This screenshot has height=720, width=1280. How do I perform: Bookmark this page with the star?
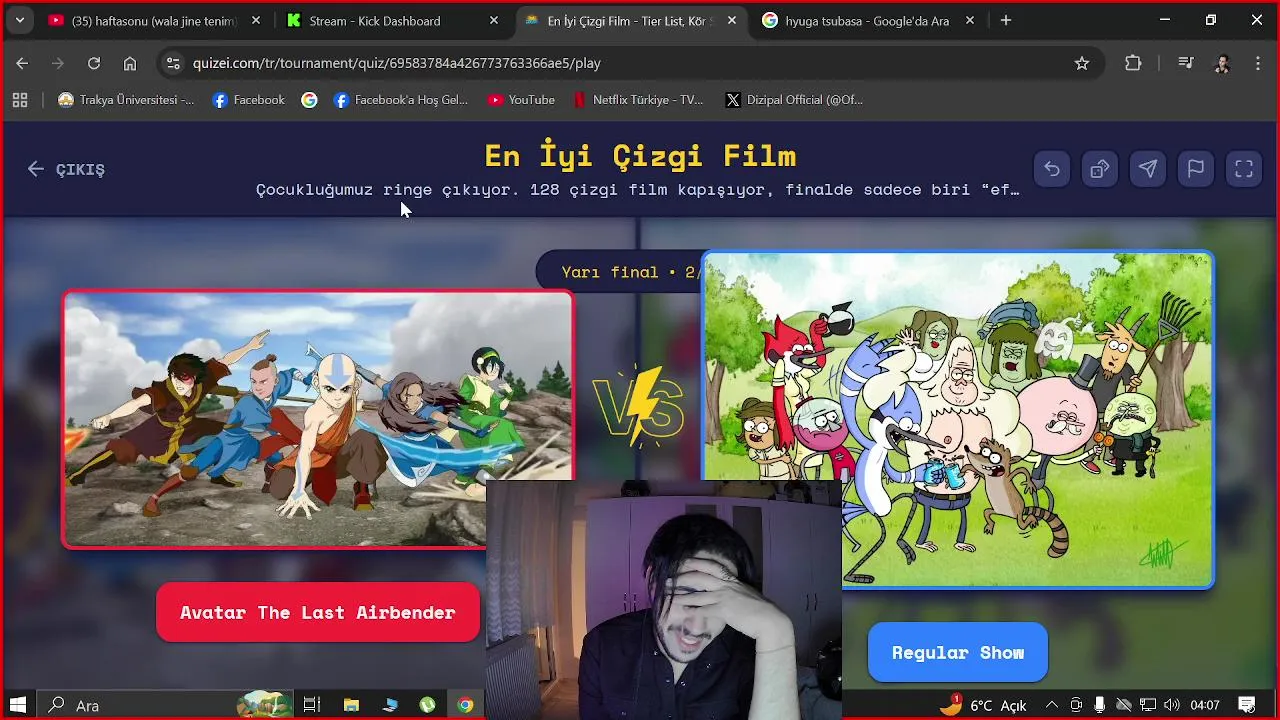tap(1082, 63)
